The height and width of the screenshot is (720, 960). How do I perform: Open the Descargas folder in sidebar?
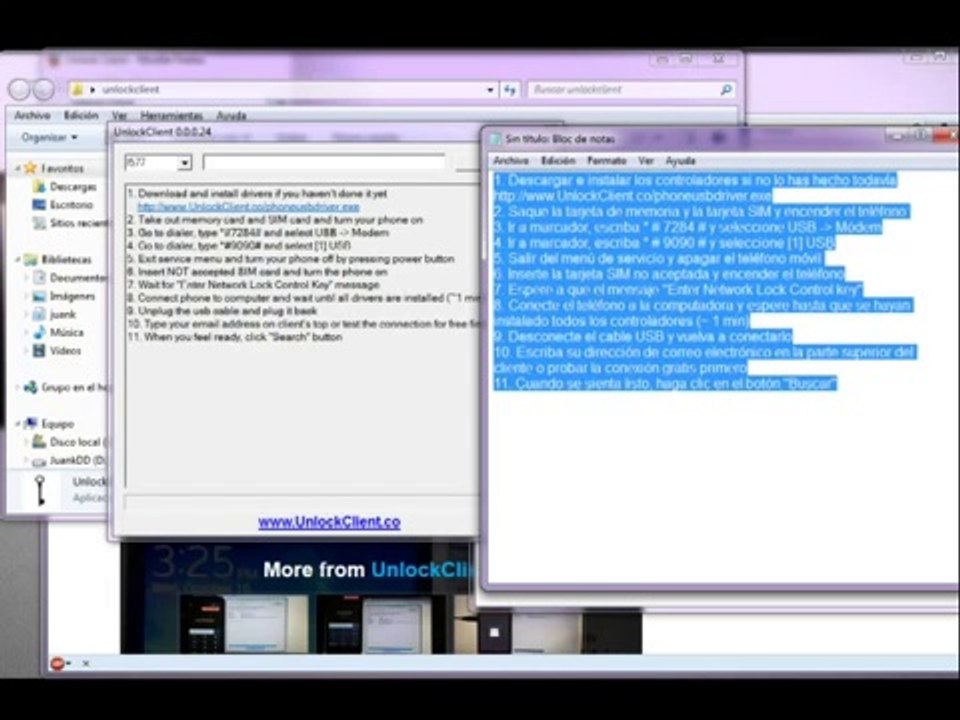coord(73,187)
